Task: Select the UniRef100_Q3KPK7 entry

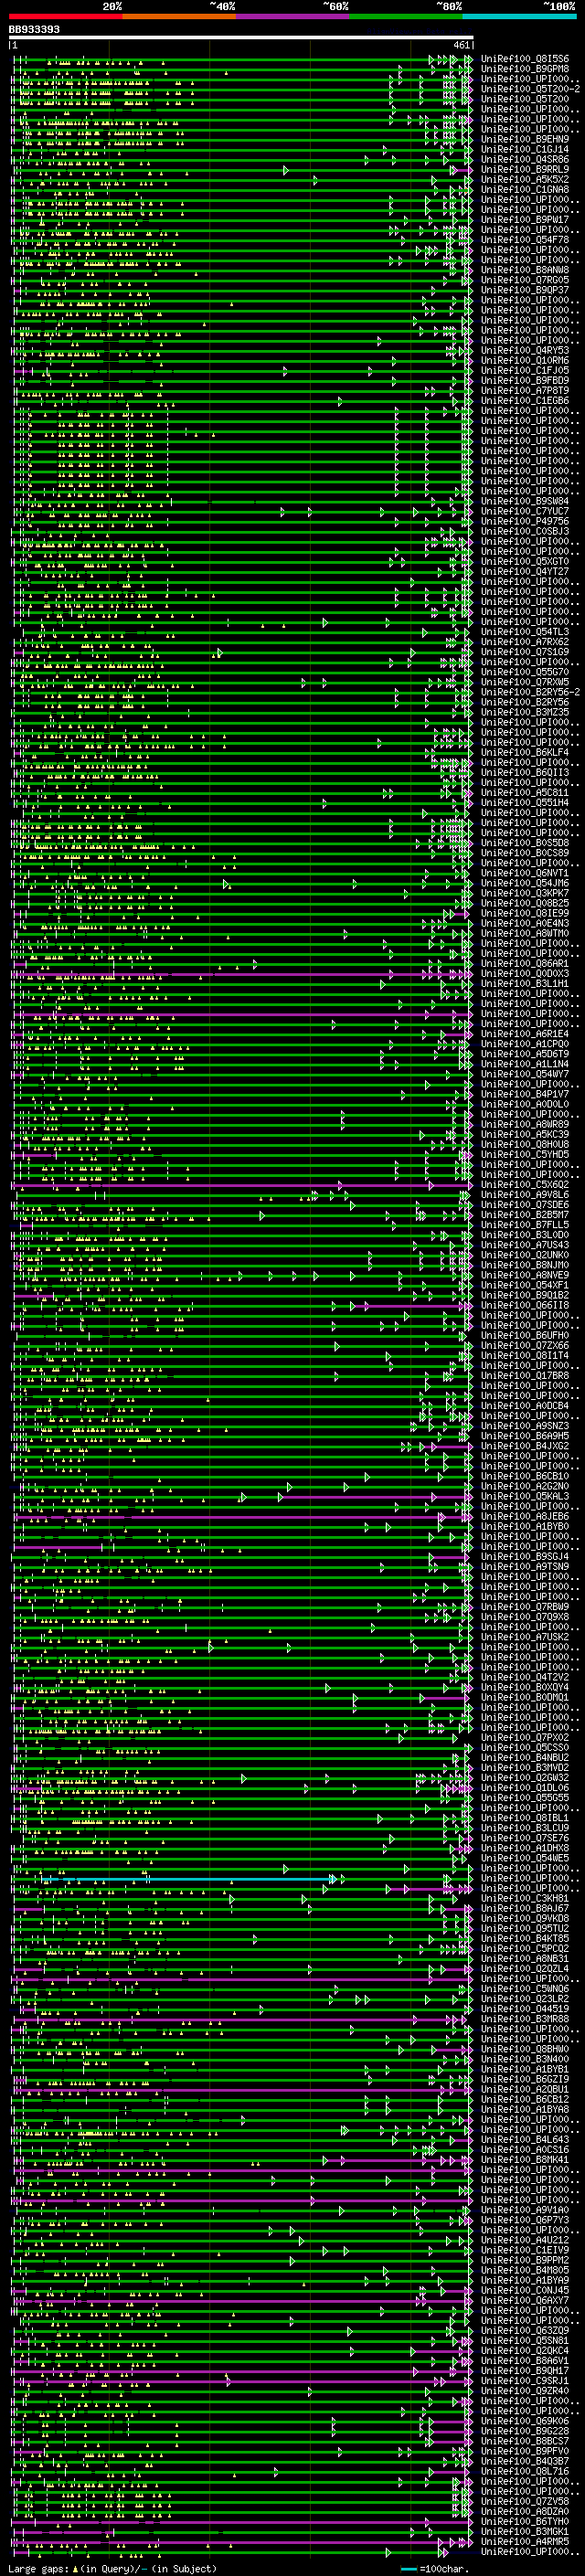Action: 524,893
